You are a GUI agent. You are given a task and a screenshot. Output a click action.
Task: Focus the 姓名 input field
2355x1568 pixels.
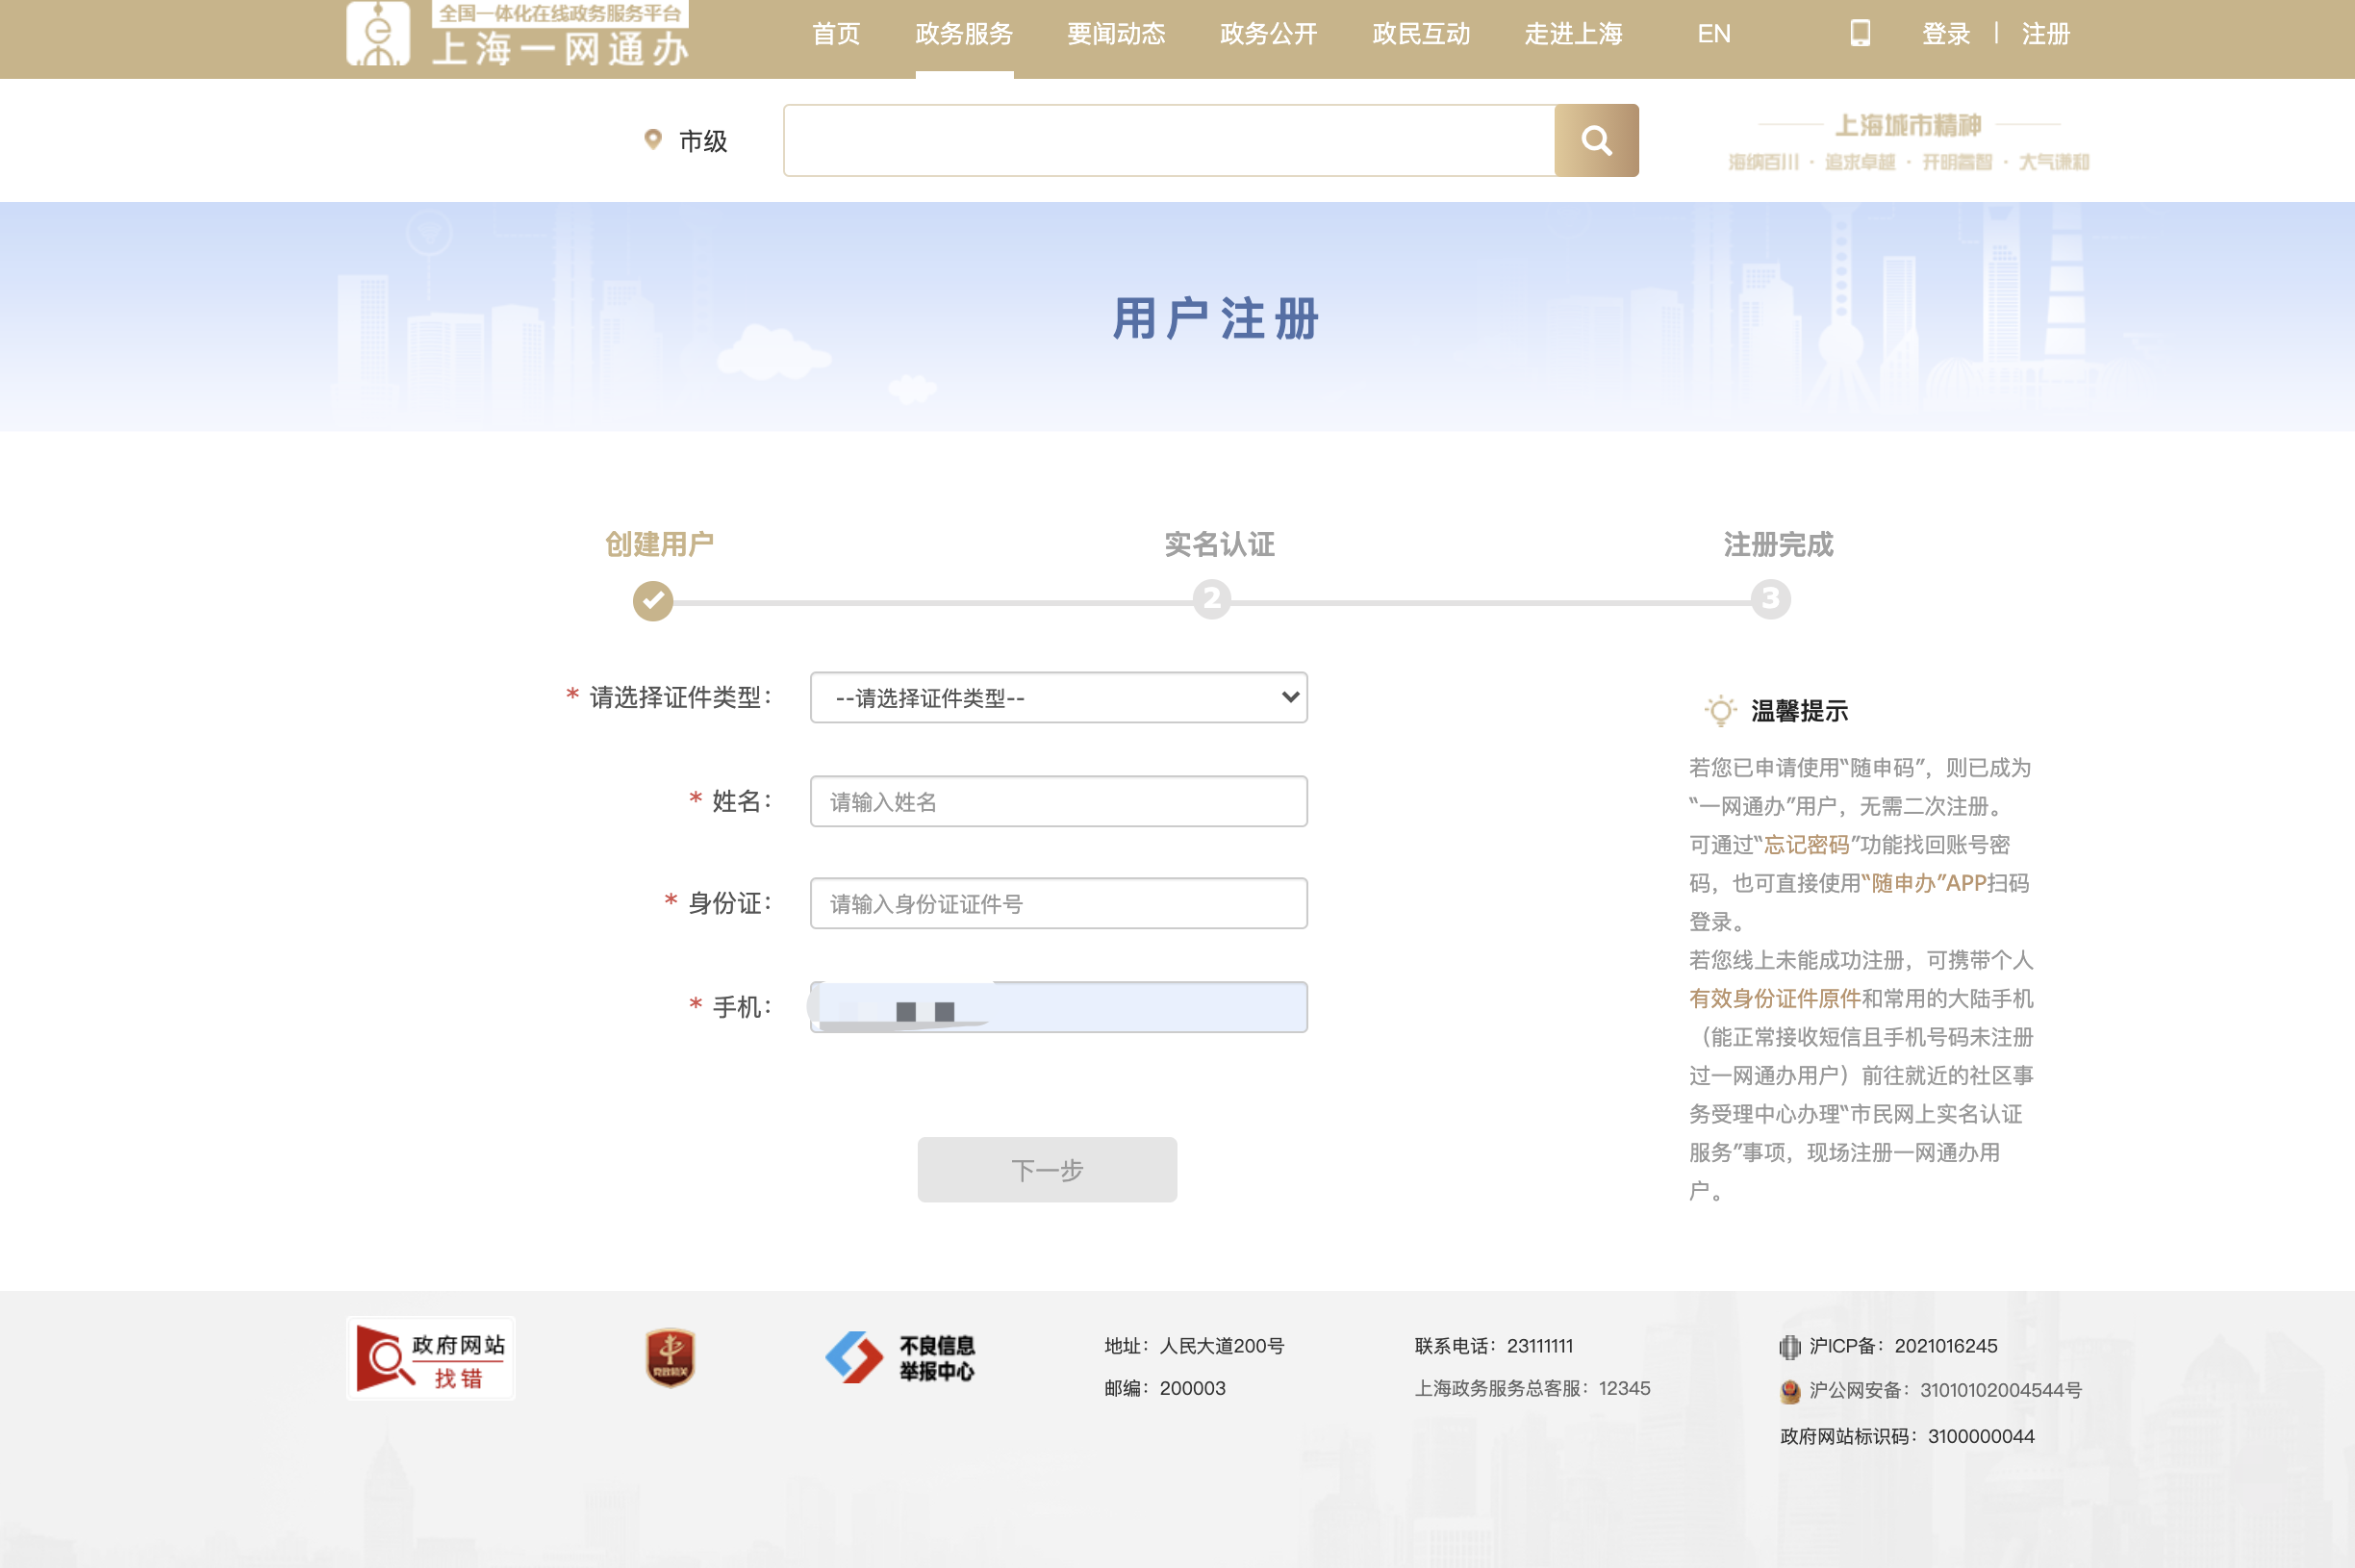click(1059, 801)
